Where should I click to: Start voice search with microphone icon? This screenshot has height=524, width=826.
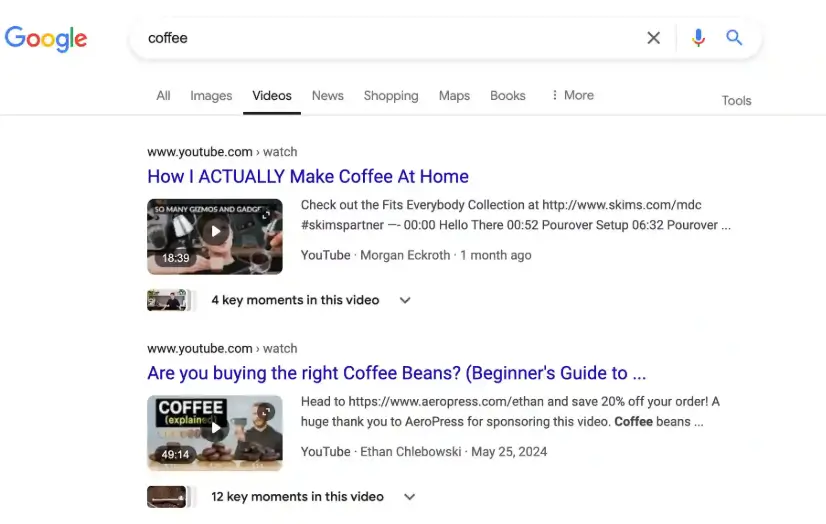click(698, 38)
